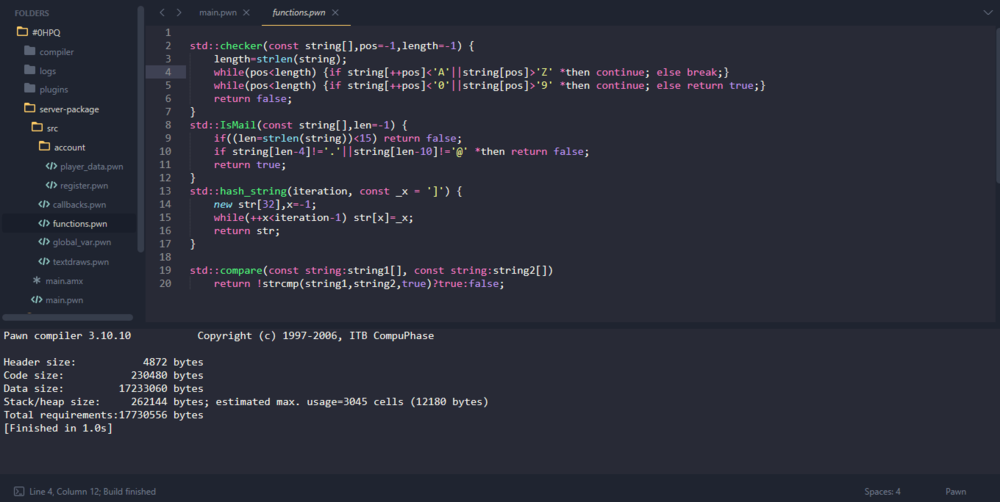Click the FOLDERS sidebar heading
Screen dimensions: 1000x502
[32, 13]
